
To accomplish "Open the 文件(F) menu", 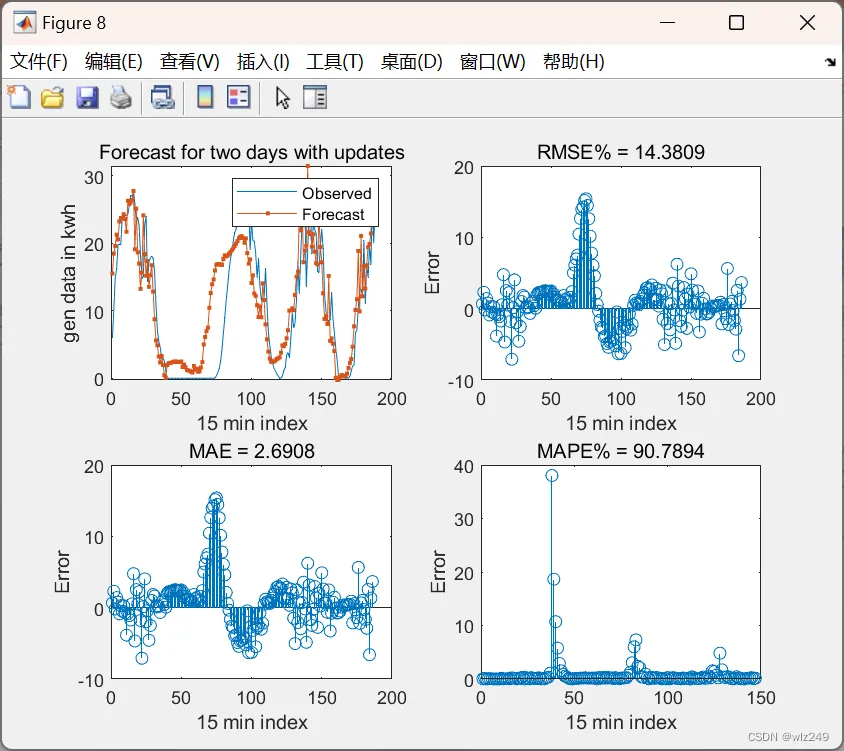I will (x=39, y=61).
